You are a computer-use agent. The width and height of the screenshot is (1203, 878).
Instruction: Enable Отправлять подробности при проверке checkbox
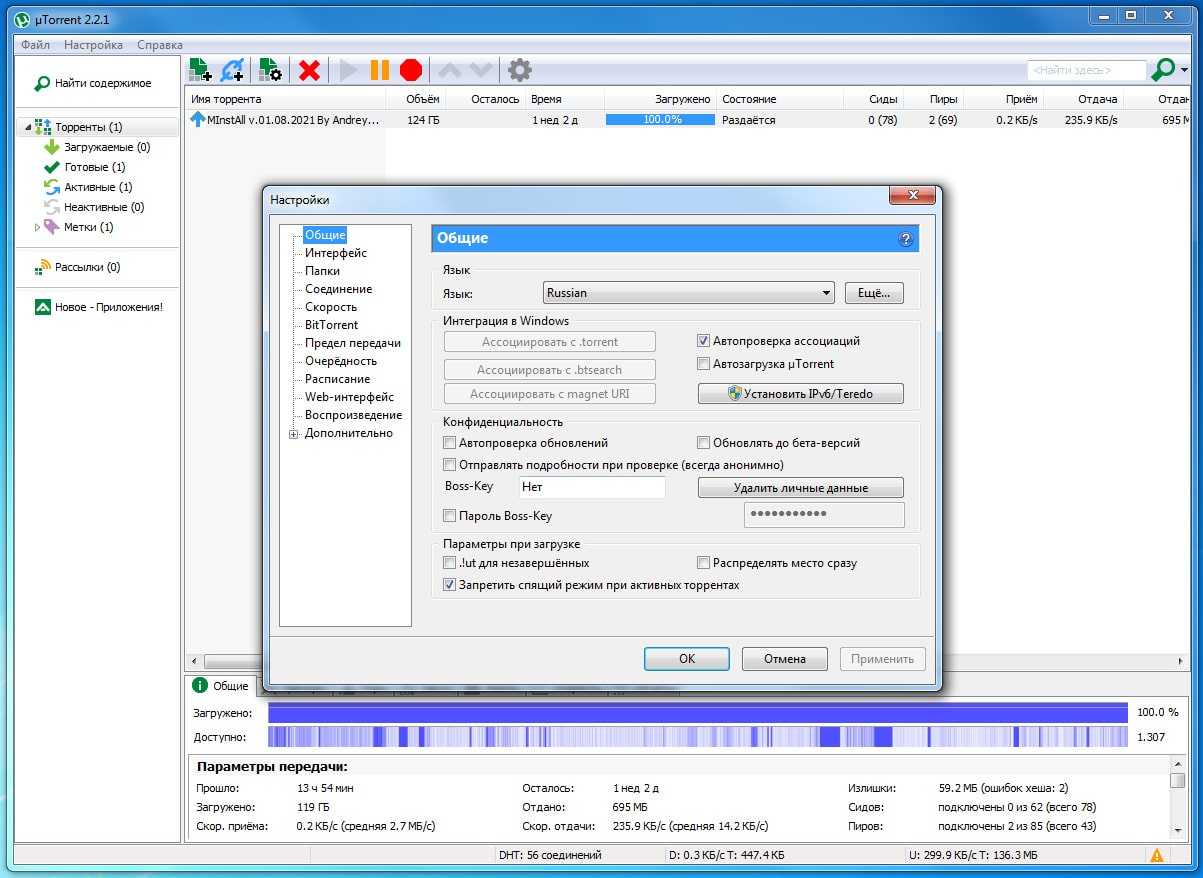449,464
